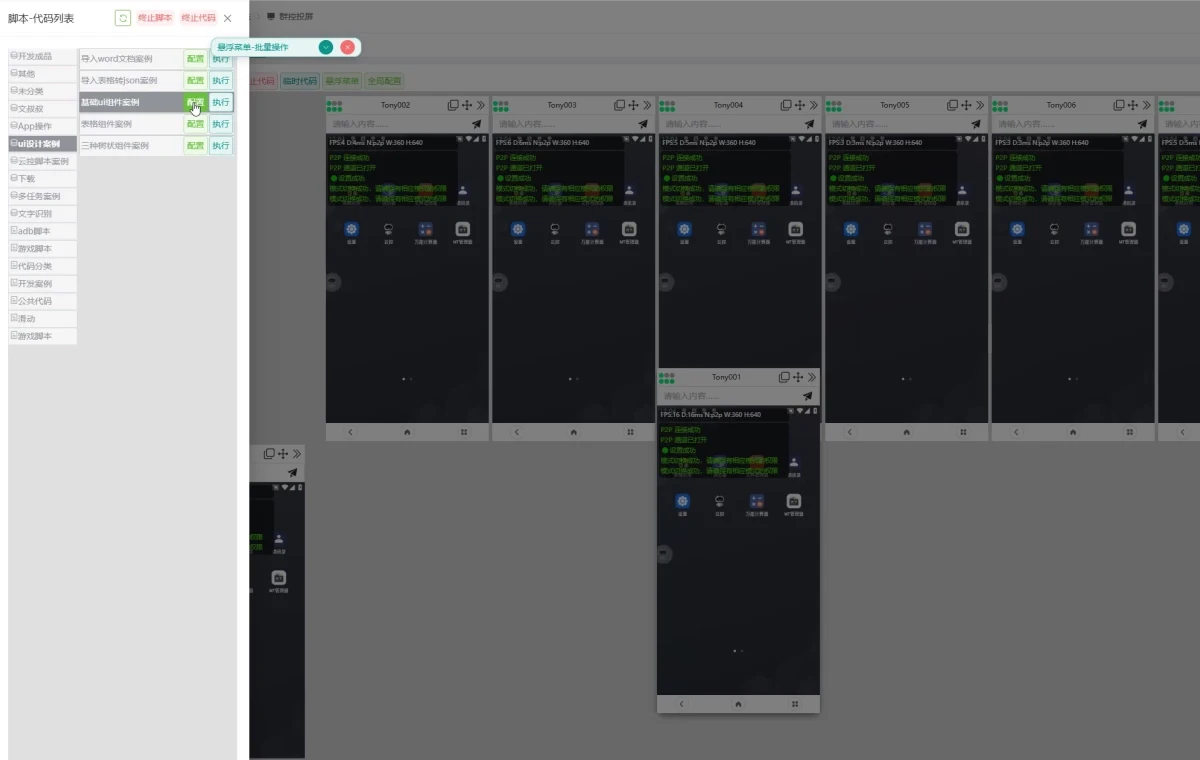Click the 请输入内容 input field on Tony001
This screenshot has height=760, width=1200.
[715, 395]
